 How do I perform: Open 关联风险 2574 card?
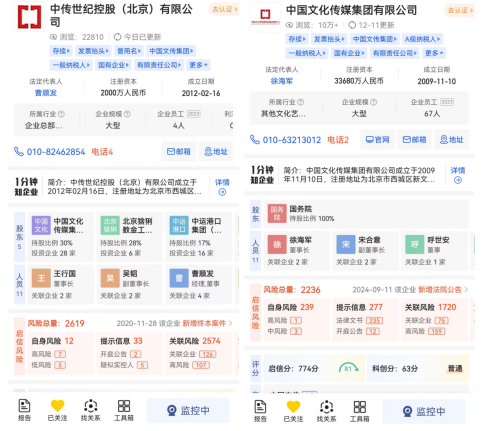point(198,353)
